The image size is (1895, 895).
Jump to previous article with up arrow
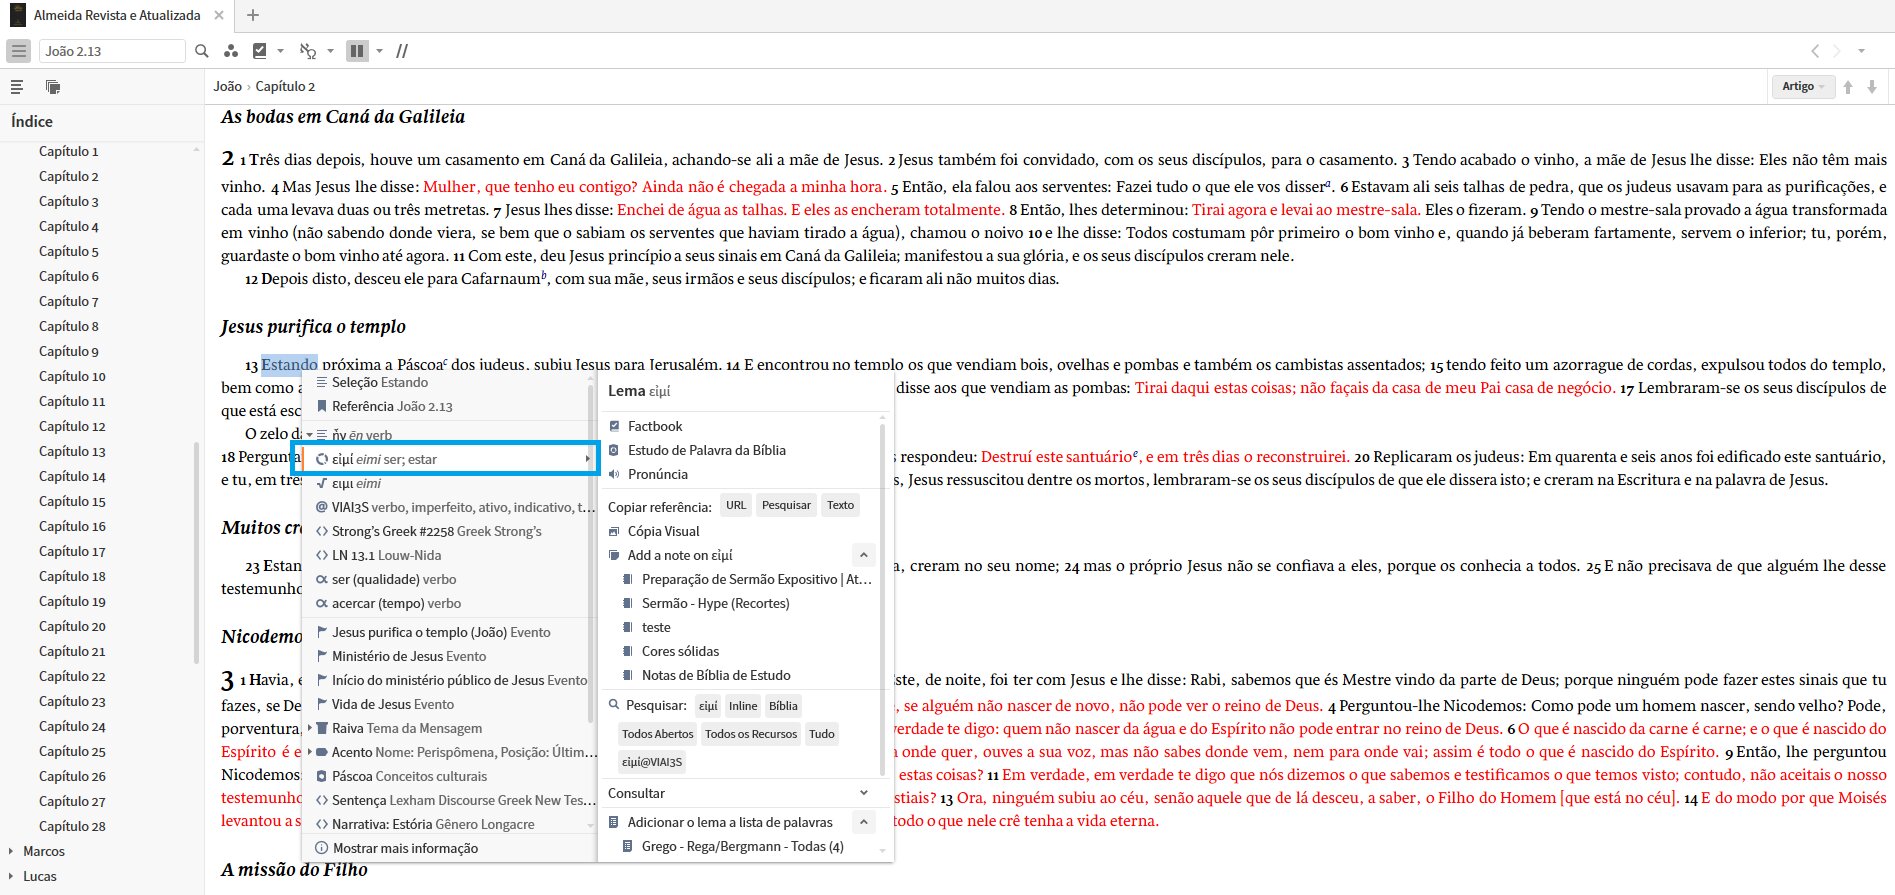point(1848,87)
